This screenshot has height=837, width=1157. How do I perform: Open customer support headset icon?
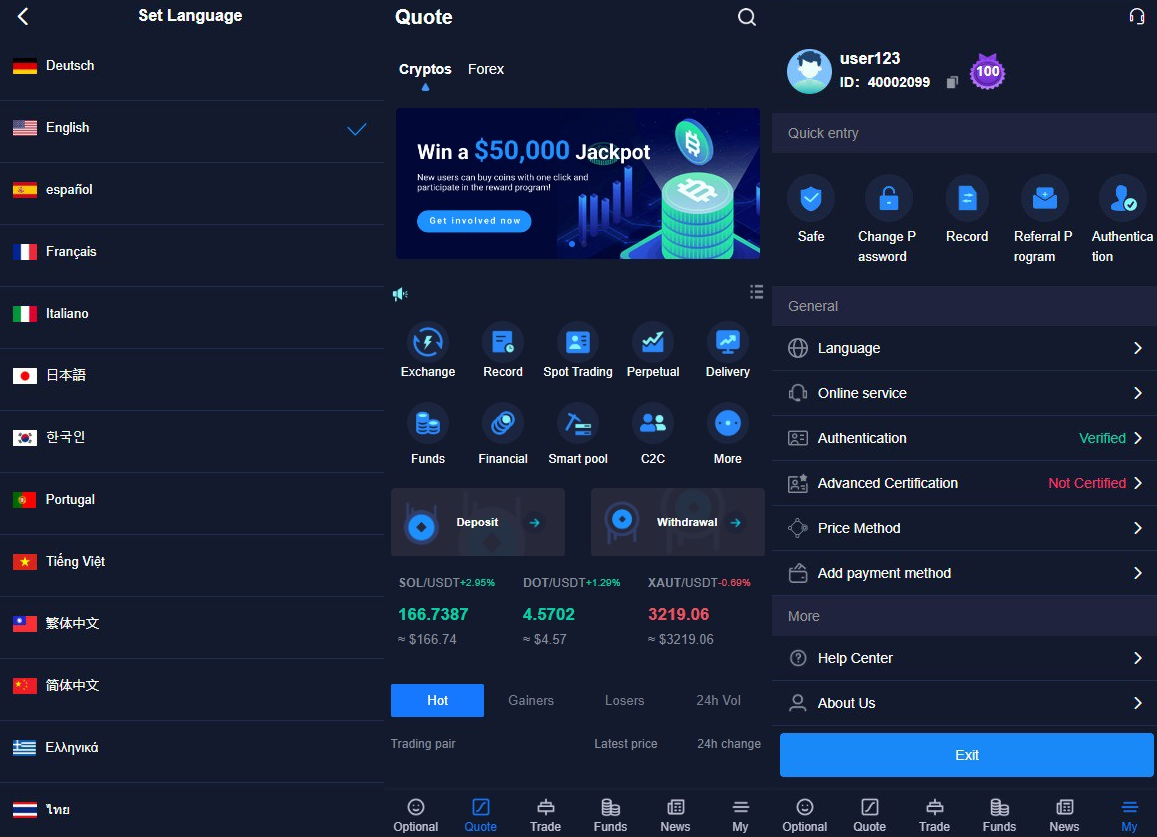1136,16
